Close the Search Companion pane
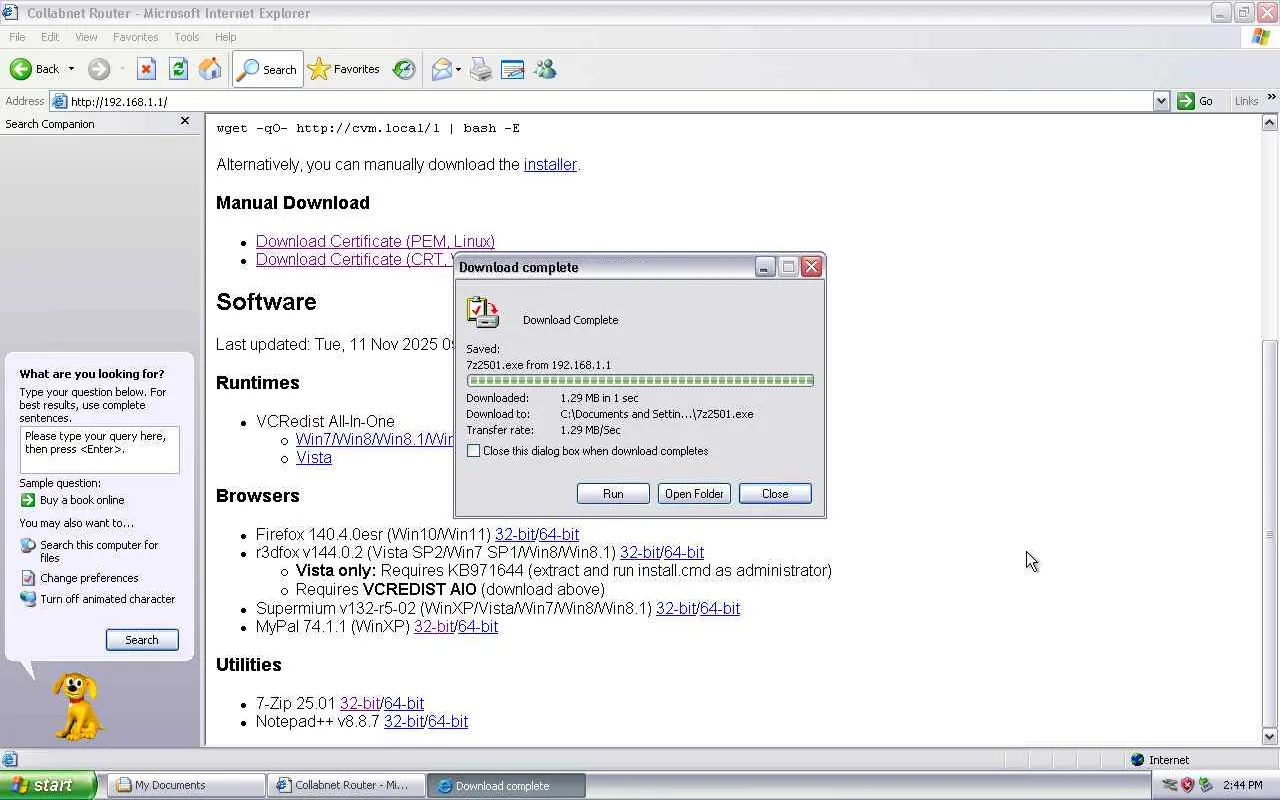 [184, 121]
